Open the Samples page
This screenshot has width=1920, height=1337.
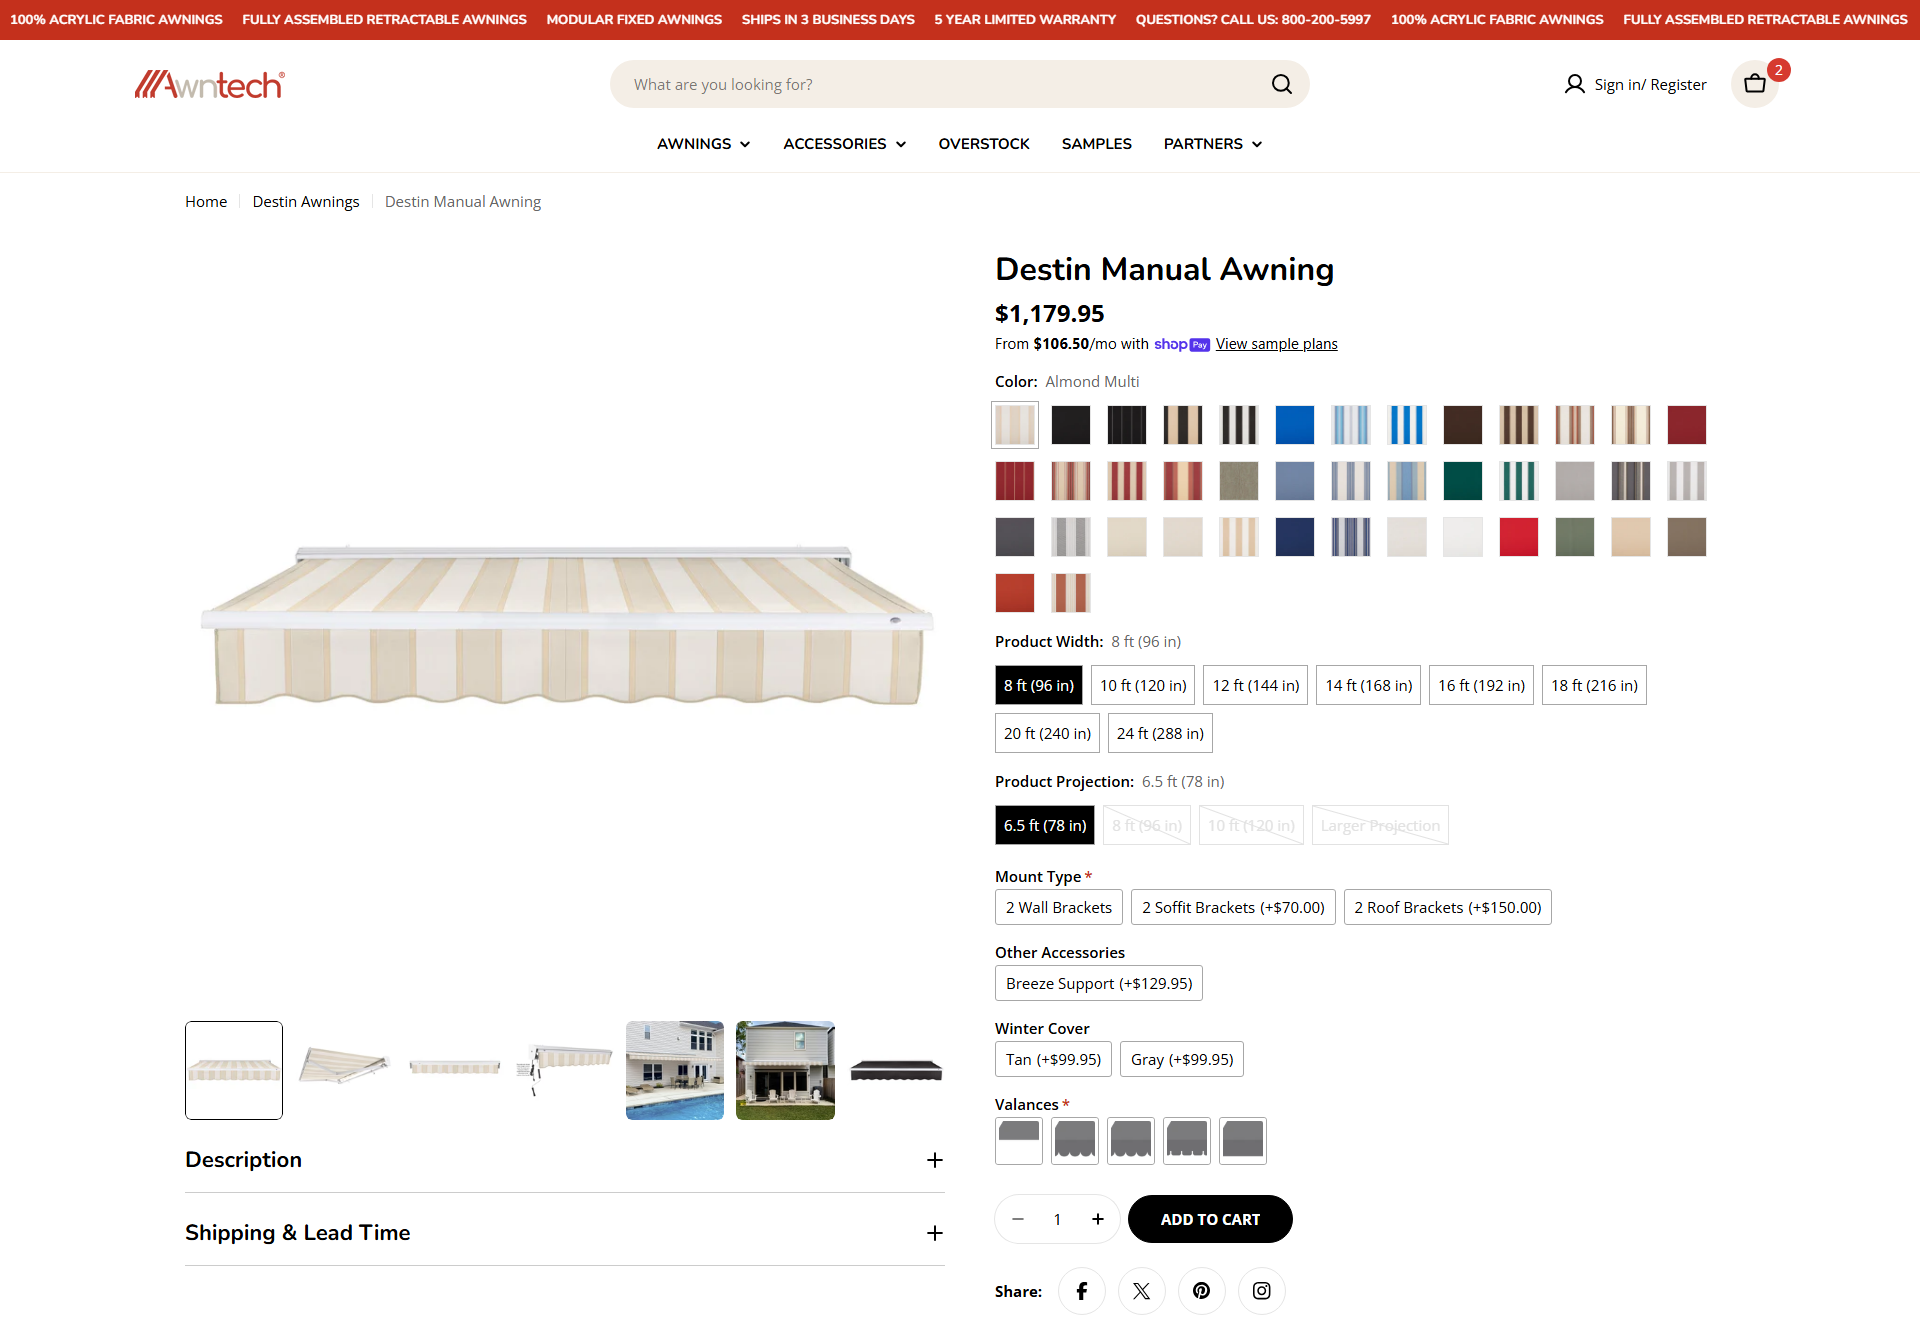tap(1096, 144)
